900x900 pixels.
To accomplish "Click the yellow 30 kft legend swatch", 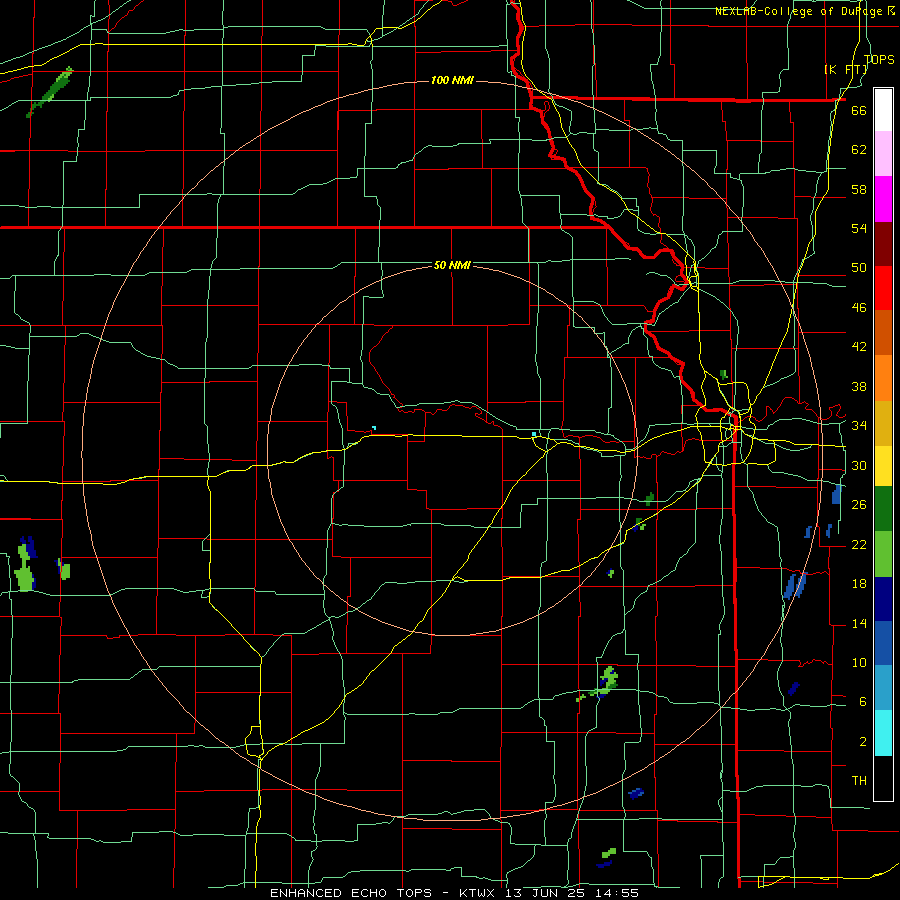I will 883,465.
